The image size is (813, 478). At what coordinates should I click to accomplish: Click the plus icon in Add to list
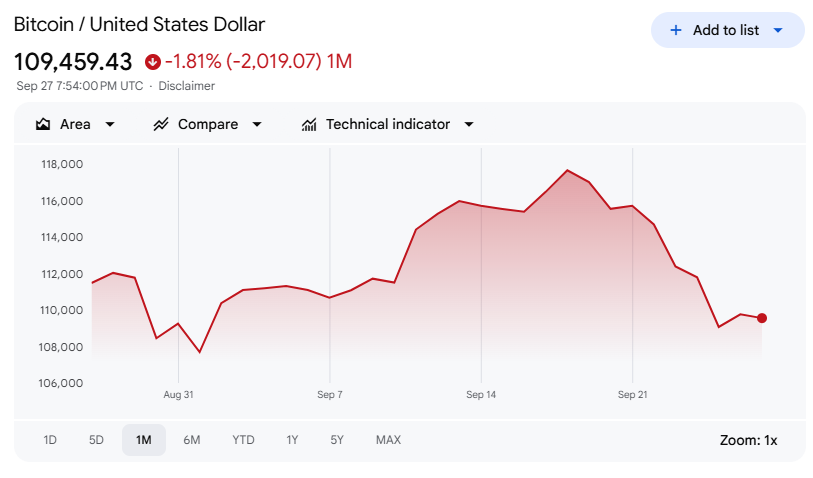676,31
